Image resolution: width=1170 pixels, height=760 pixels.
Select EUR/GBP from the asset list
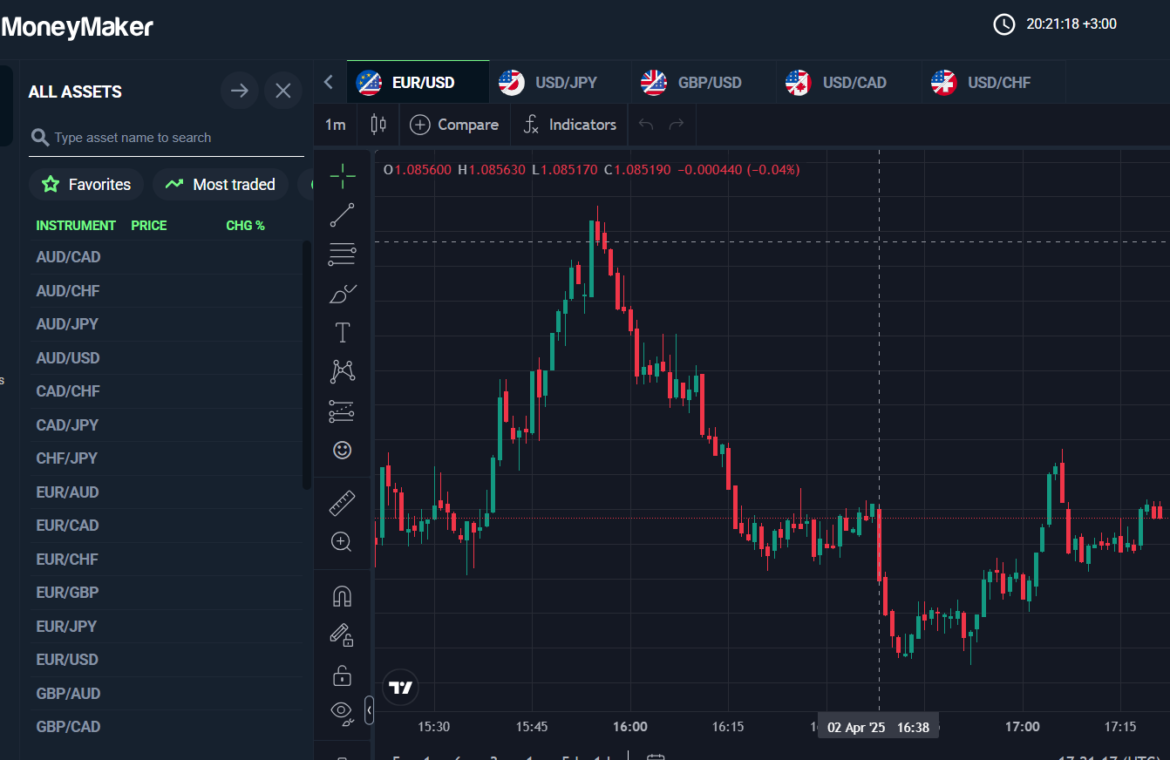166,593
